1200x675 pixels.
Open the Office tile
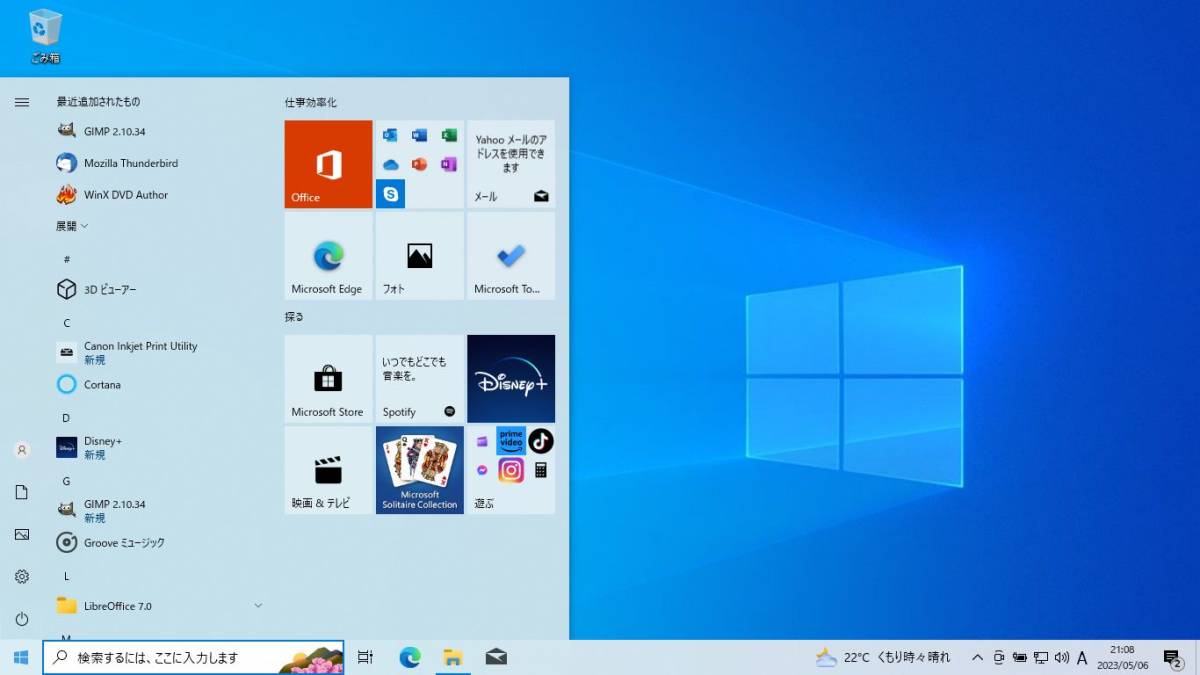328,164
